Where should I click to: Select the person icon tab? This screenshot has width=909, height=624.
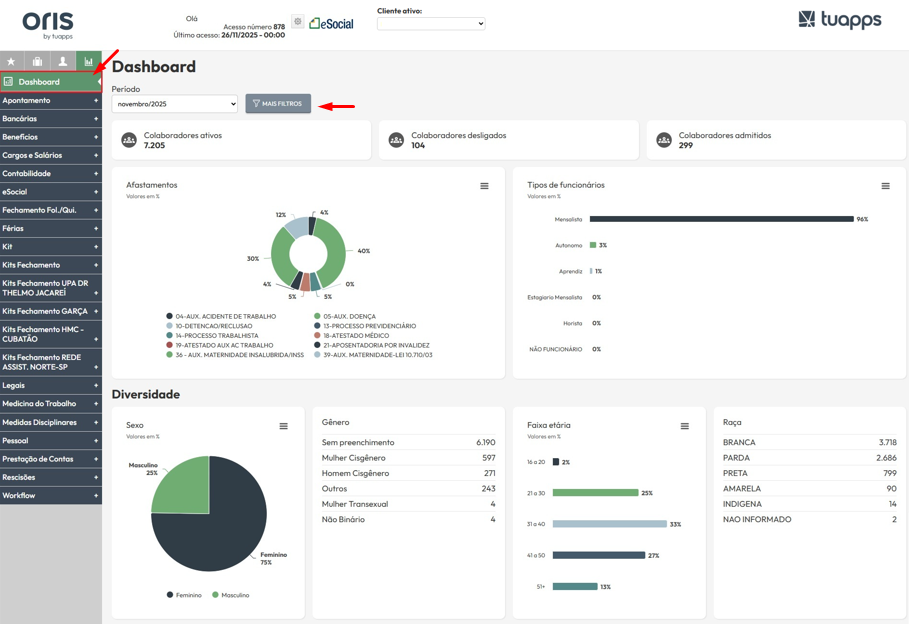coord(63,62)
